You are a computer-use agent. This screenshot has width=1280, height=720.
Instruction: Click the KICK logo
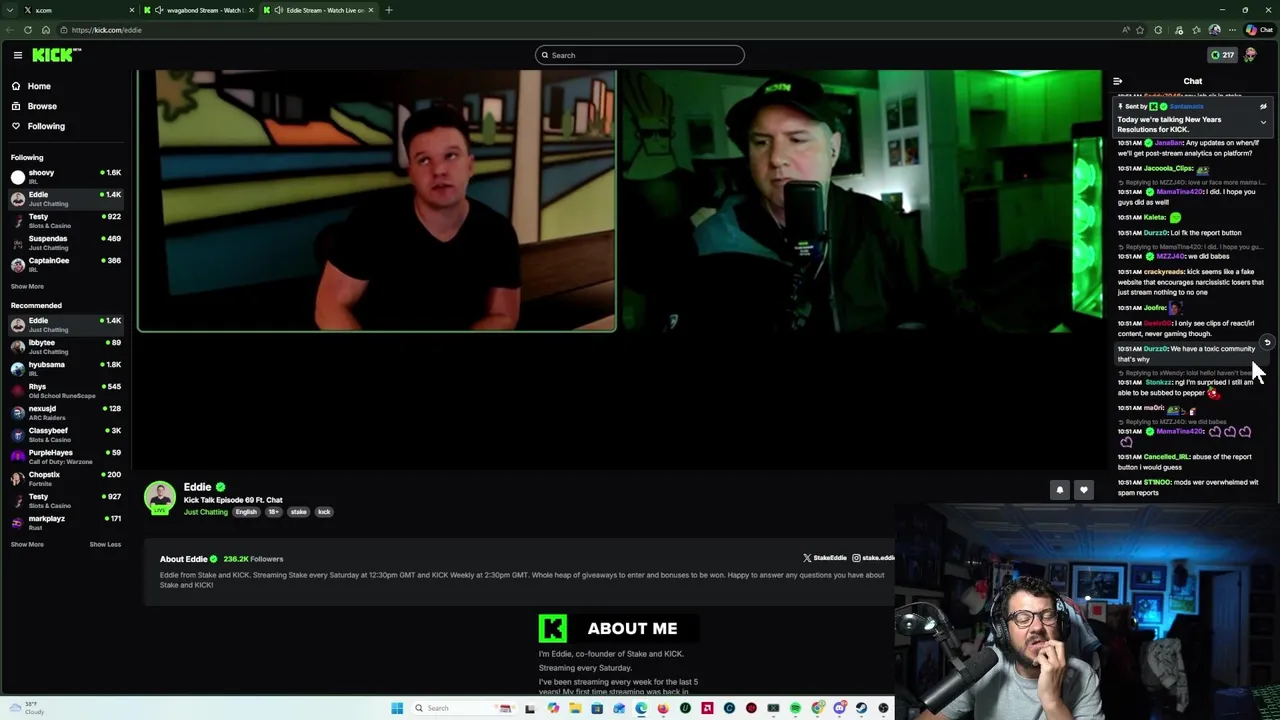pyautogui.click(x=56, y=55)
